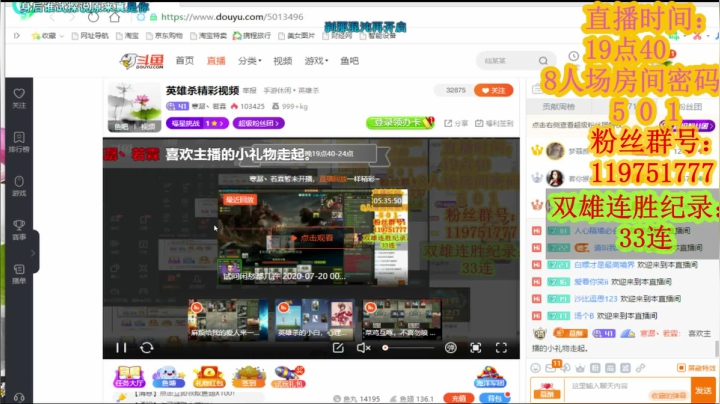720x404 pixels.
Task: Open 关注 heart in left sidebar
Action: pyautogui.click(x=19, y=98)
